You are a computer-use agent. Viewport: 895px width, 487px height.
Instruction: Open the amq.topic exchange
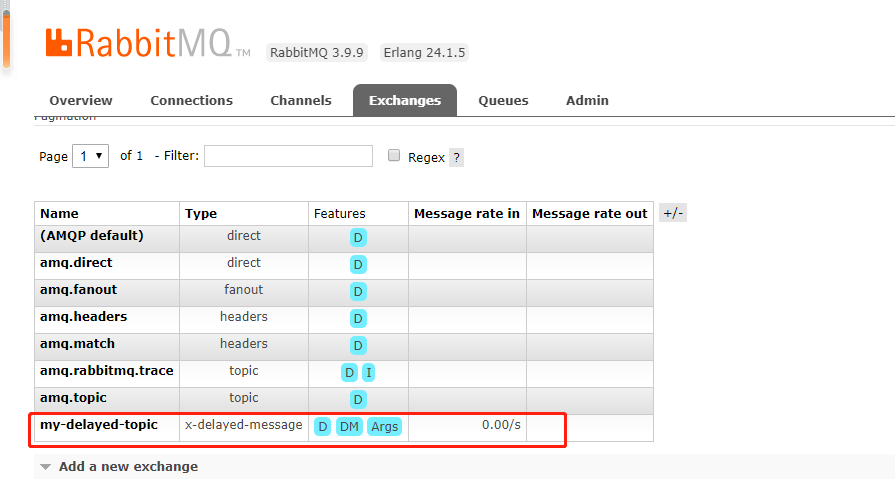pos(73,398)
